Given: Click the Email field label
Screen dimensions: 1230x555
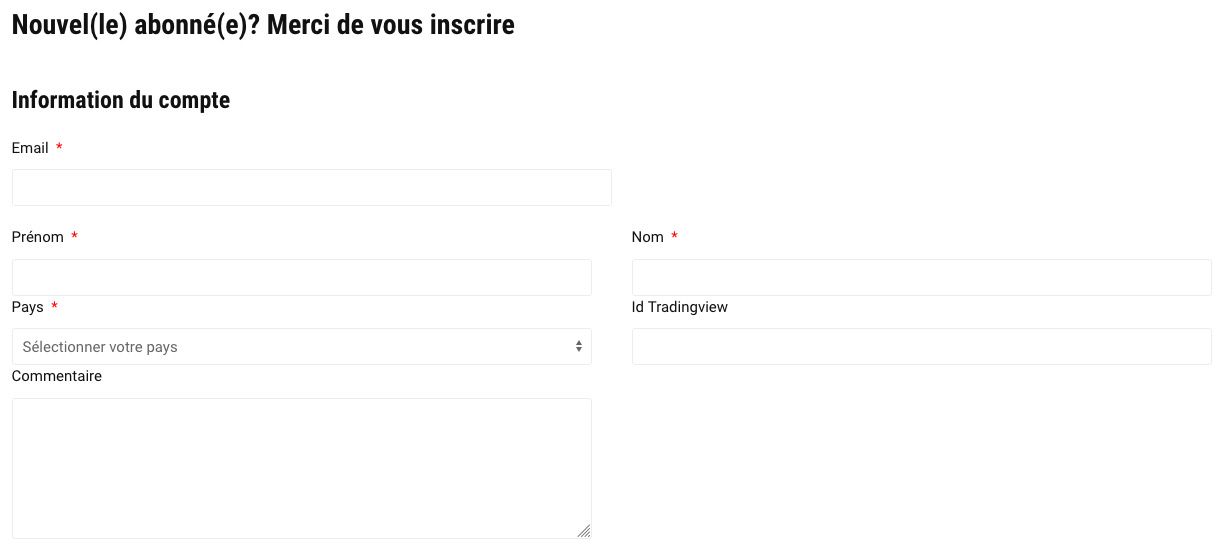Looking at the screenshot, I should (x=30, y=148).
